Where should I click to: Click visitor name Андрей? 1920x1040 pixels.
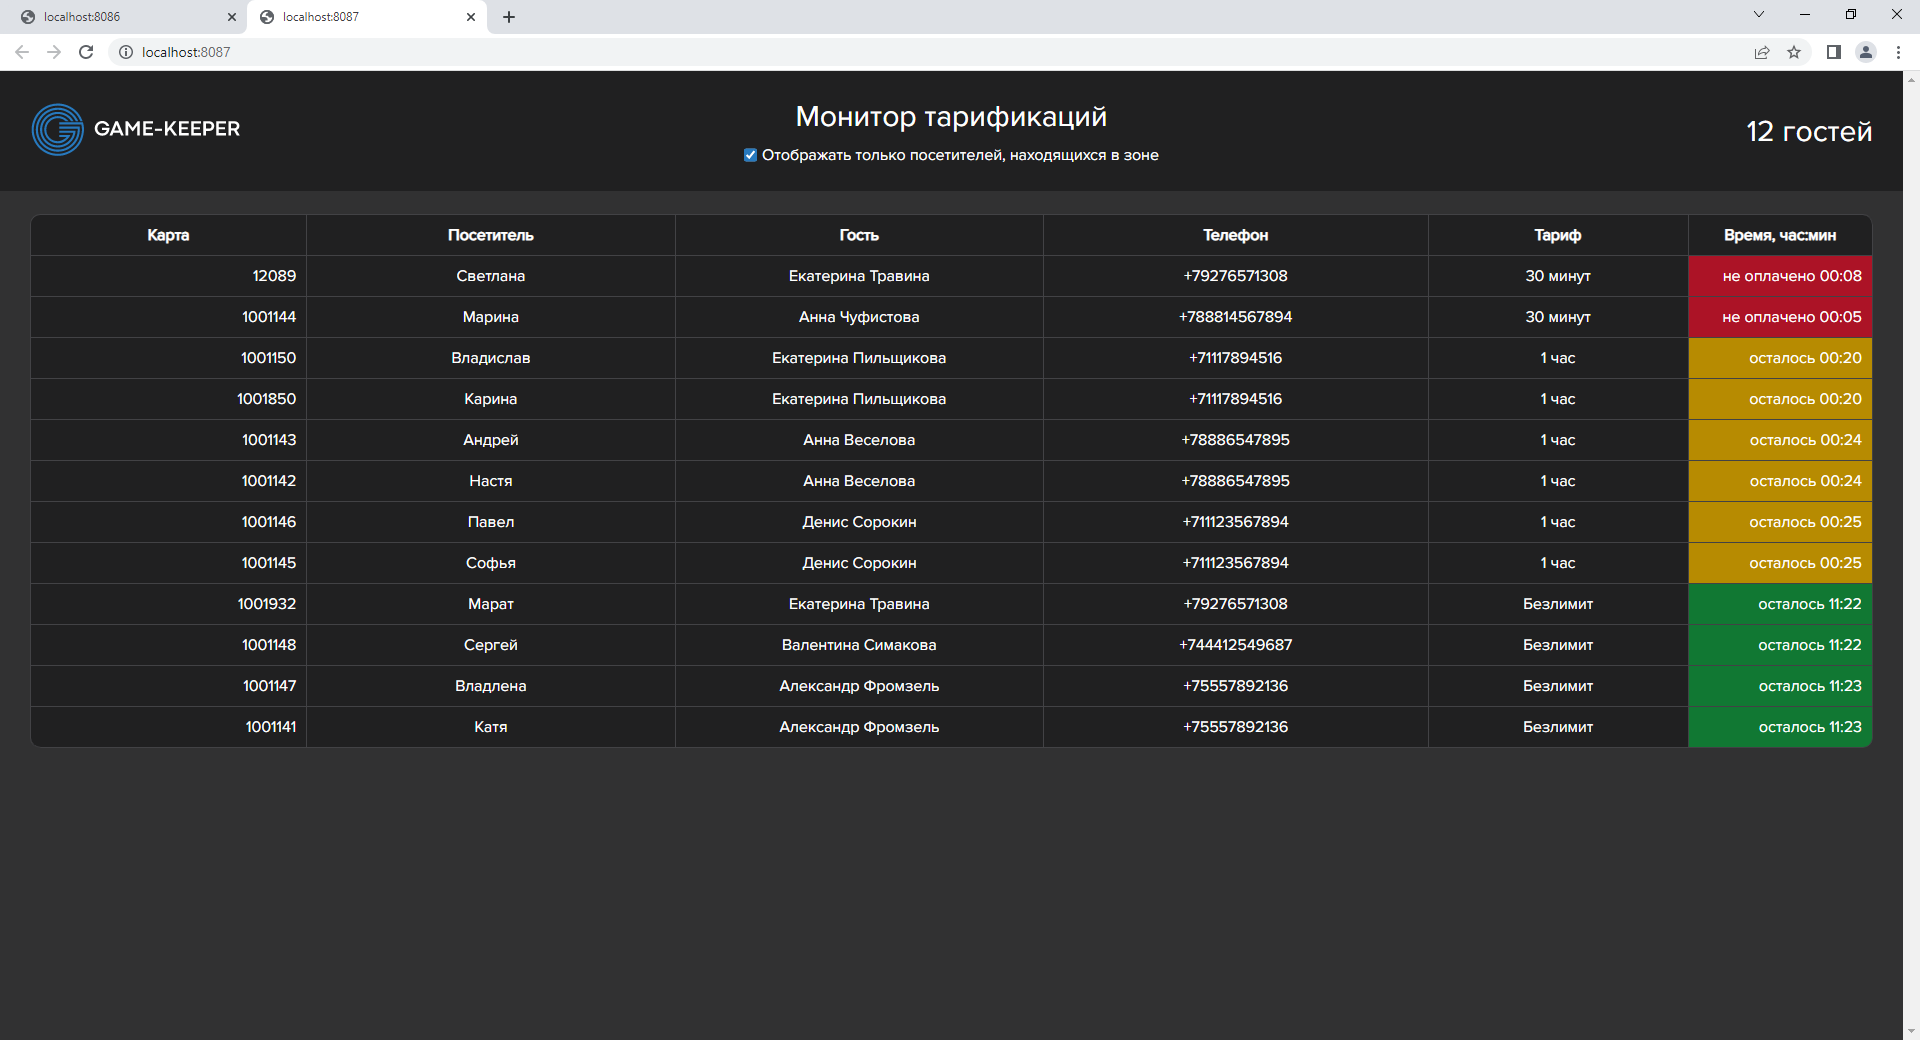(490, 440)
